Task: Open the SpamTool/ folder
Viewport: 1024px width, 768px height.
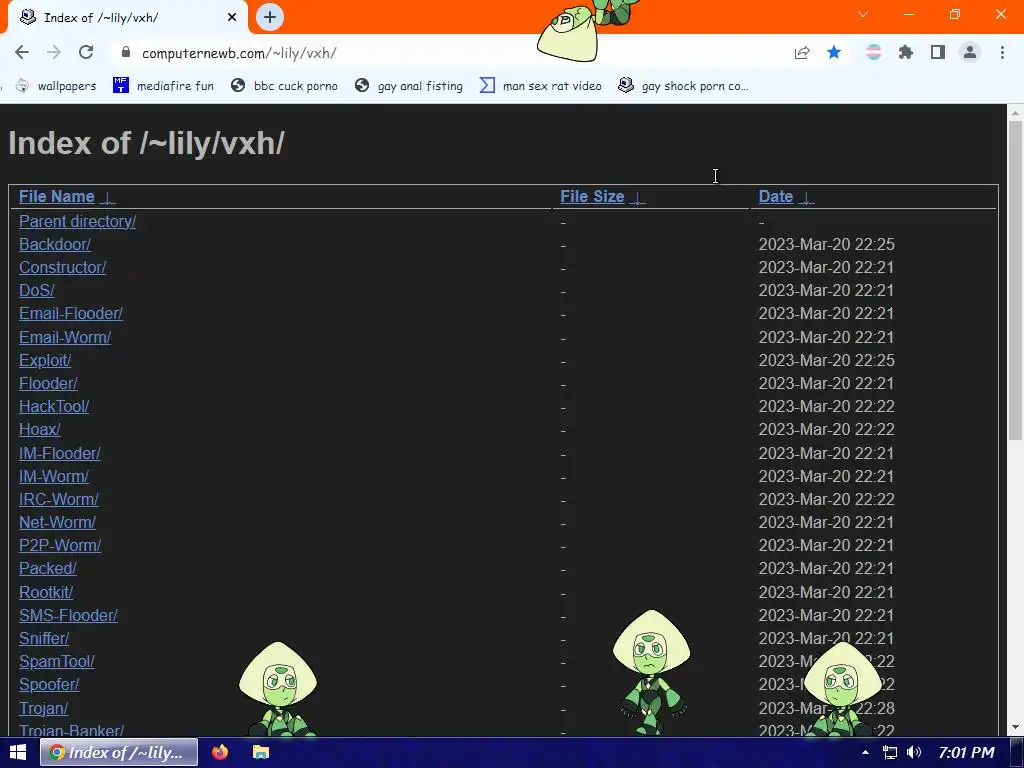Action: [x=57, y=662]
